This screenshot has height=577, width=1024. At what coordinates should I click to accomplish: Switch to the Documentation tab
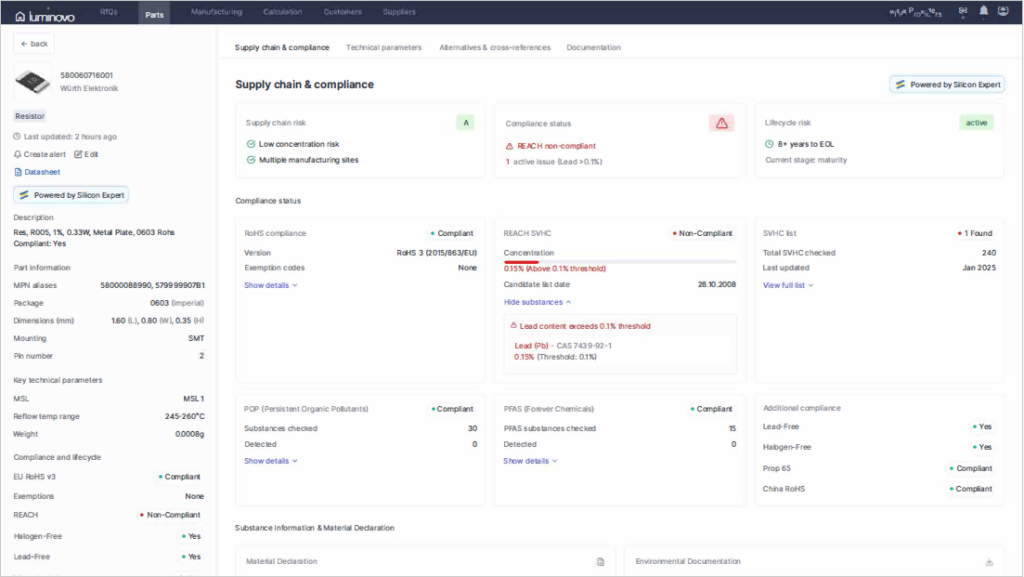tap(594, 48)
